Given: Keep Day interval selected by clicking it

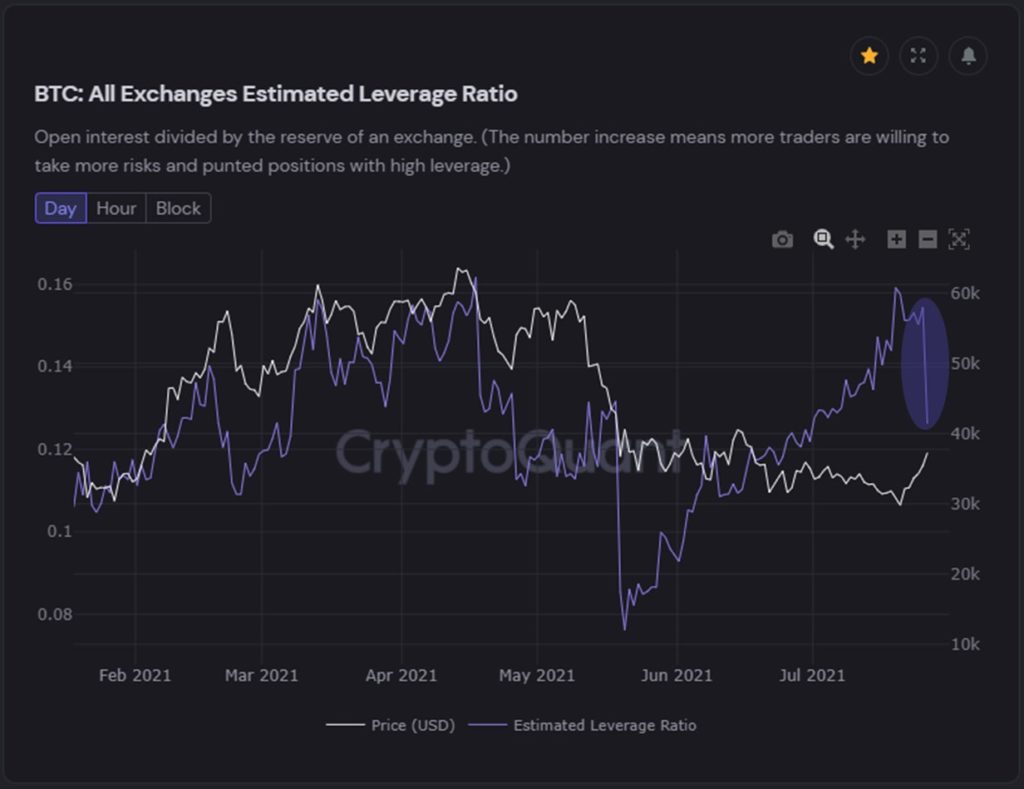Looking at the screenshot, I should [x=60, y=208].
